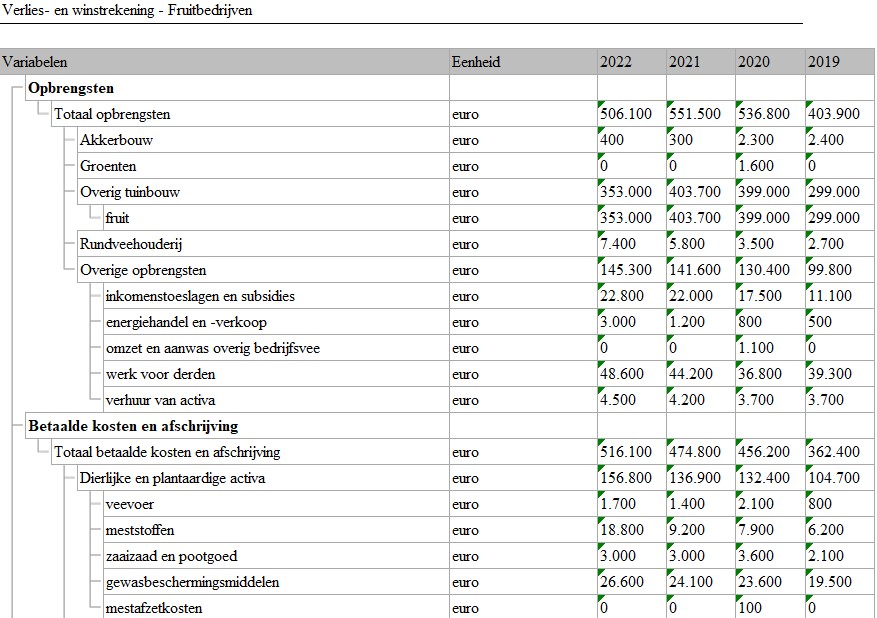Select the Overig tuinbouw tree item

point(129,192)
